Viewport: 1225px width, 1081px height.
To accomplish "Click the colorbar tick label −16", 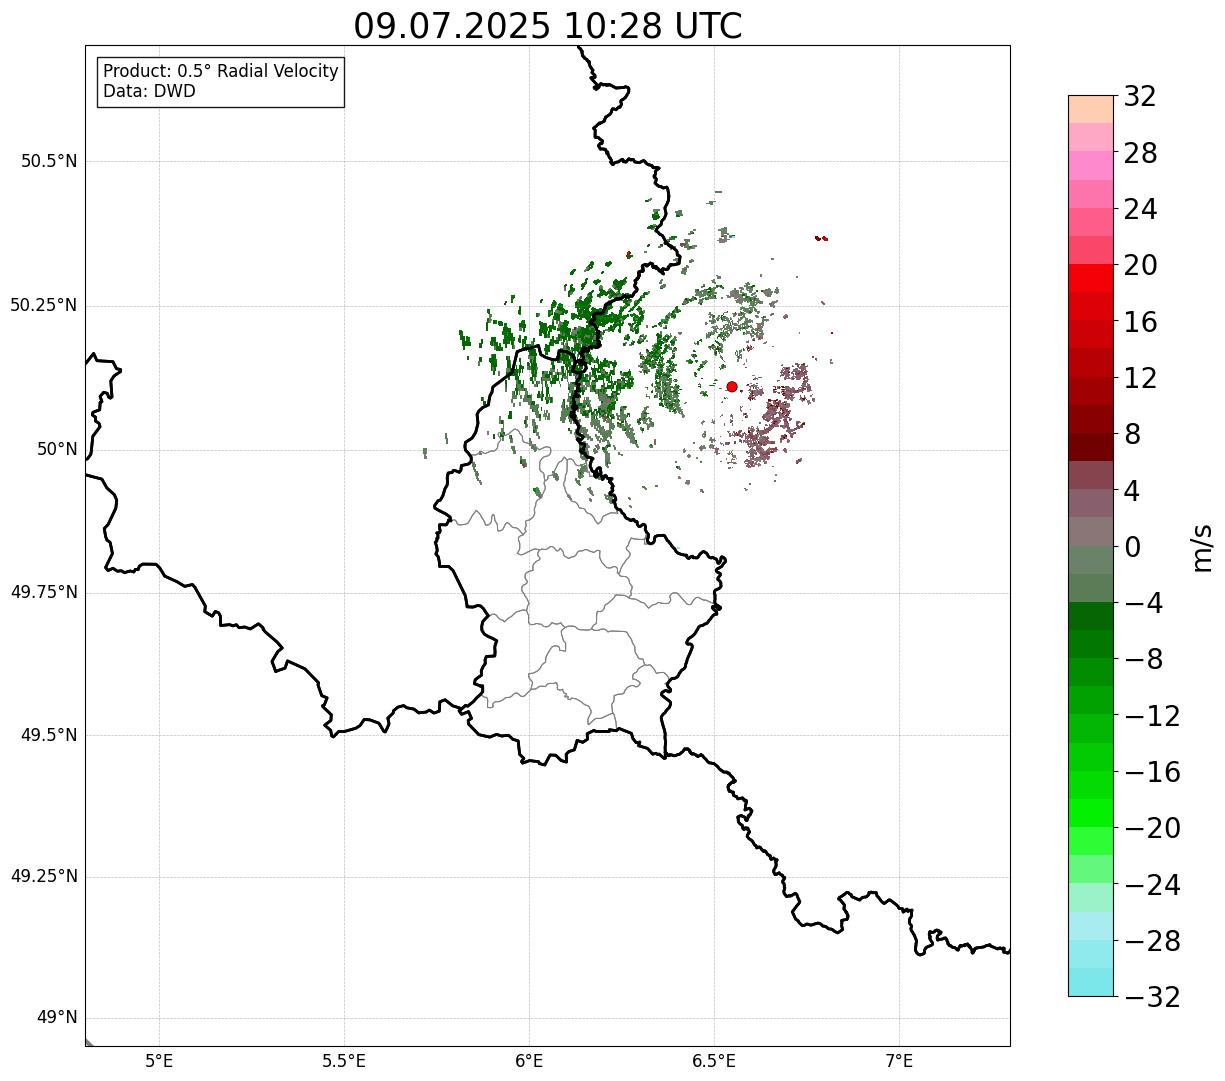I will tap(1152, 772).
